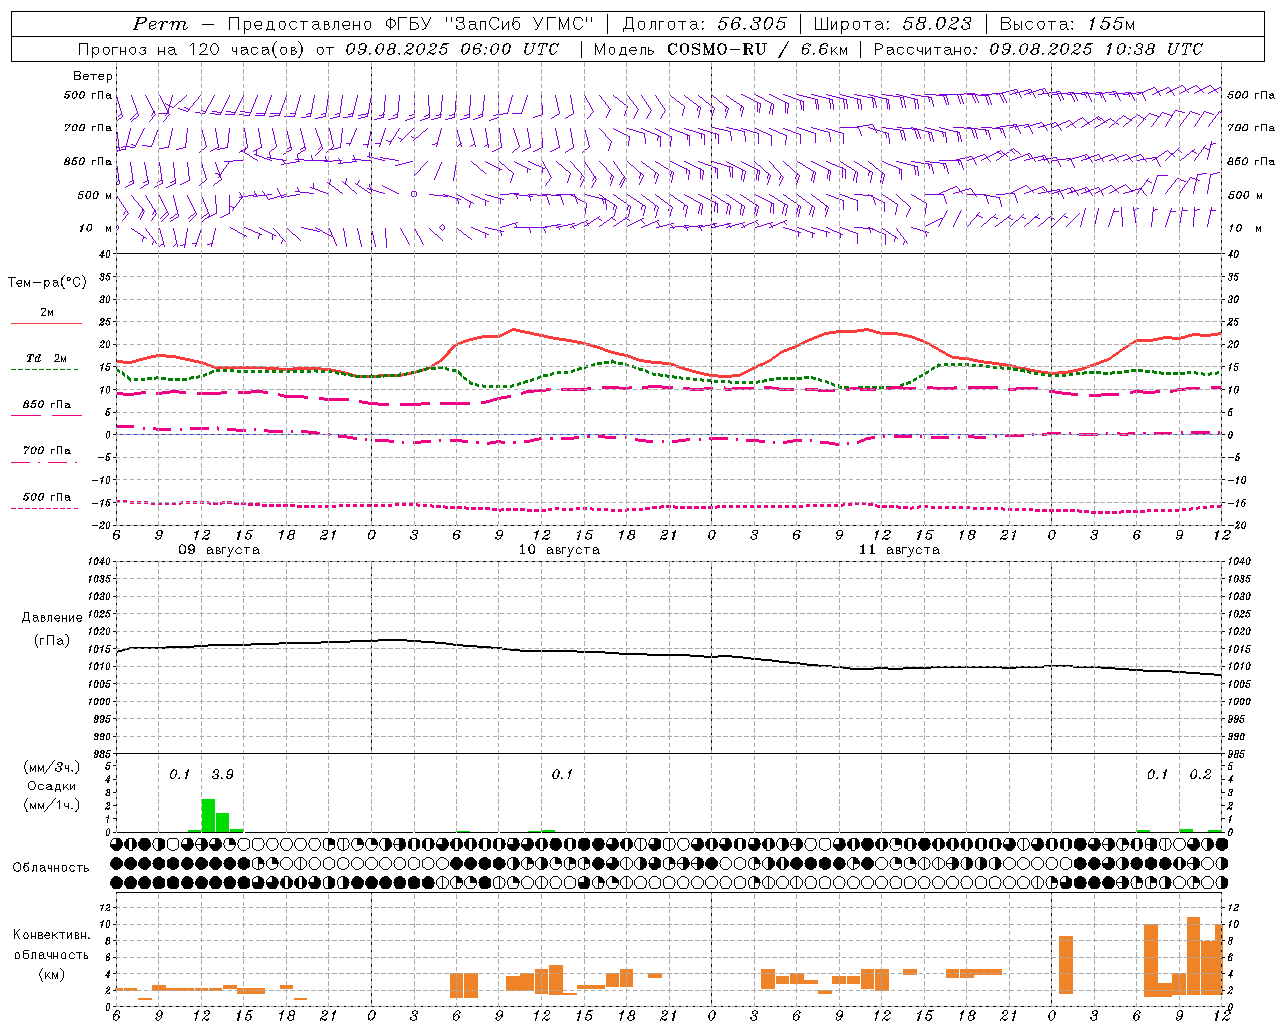Screen dimensions: 1280x1024
Task: Click the "(мм/1ч.)" hourly precipitation unit label
Action: (x=52, y=805)
